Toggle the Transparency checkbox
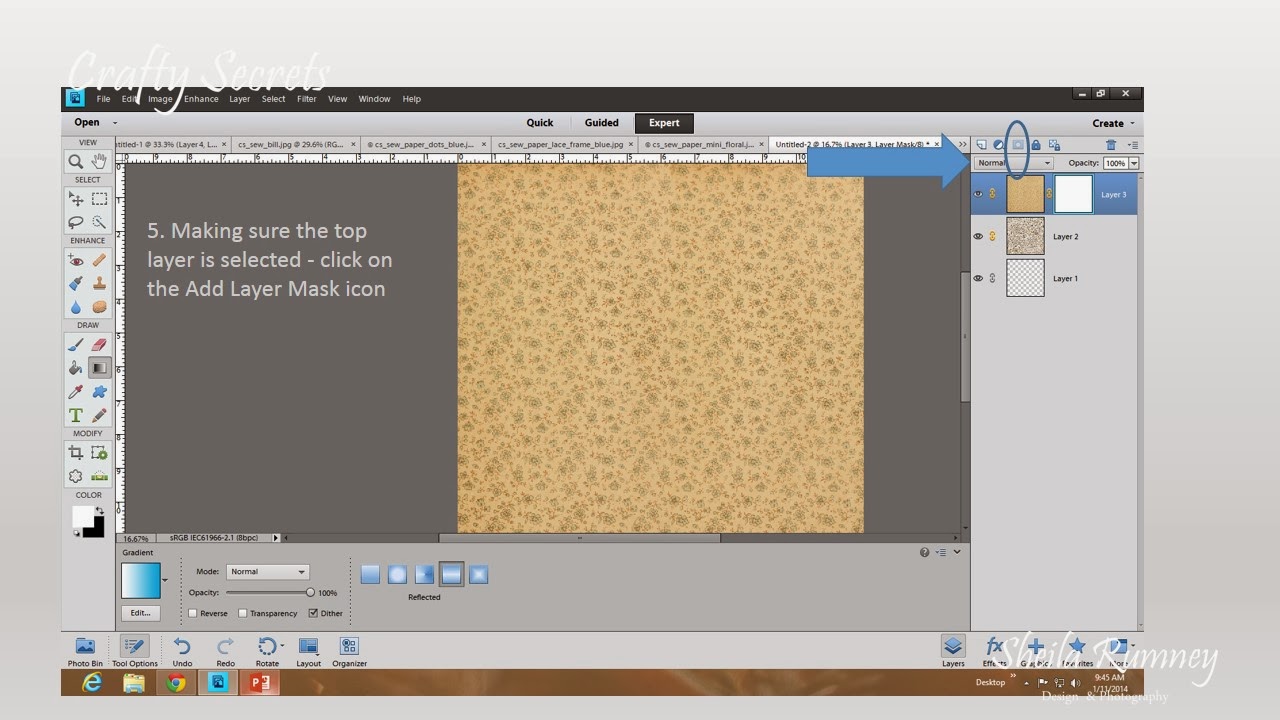The height and width of the screenshot is (720, 1280). (x=243, y=613)
